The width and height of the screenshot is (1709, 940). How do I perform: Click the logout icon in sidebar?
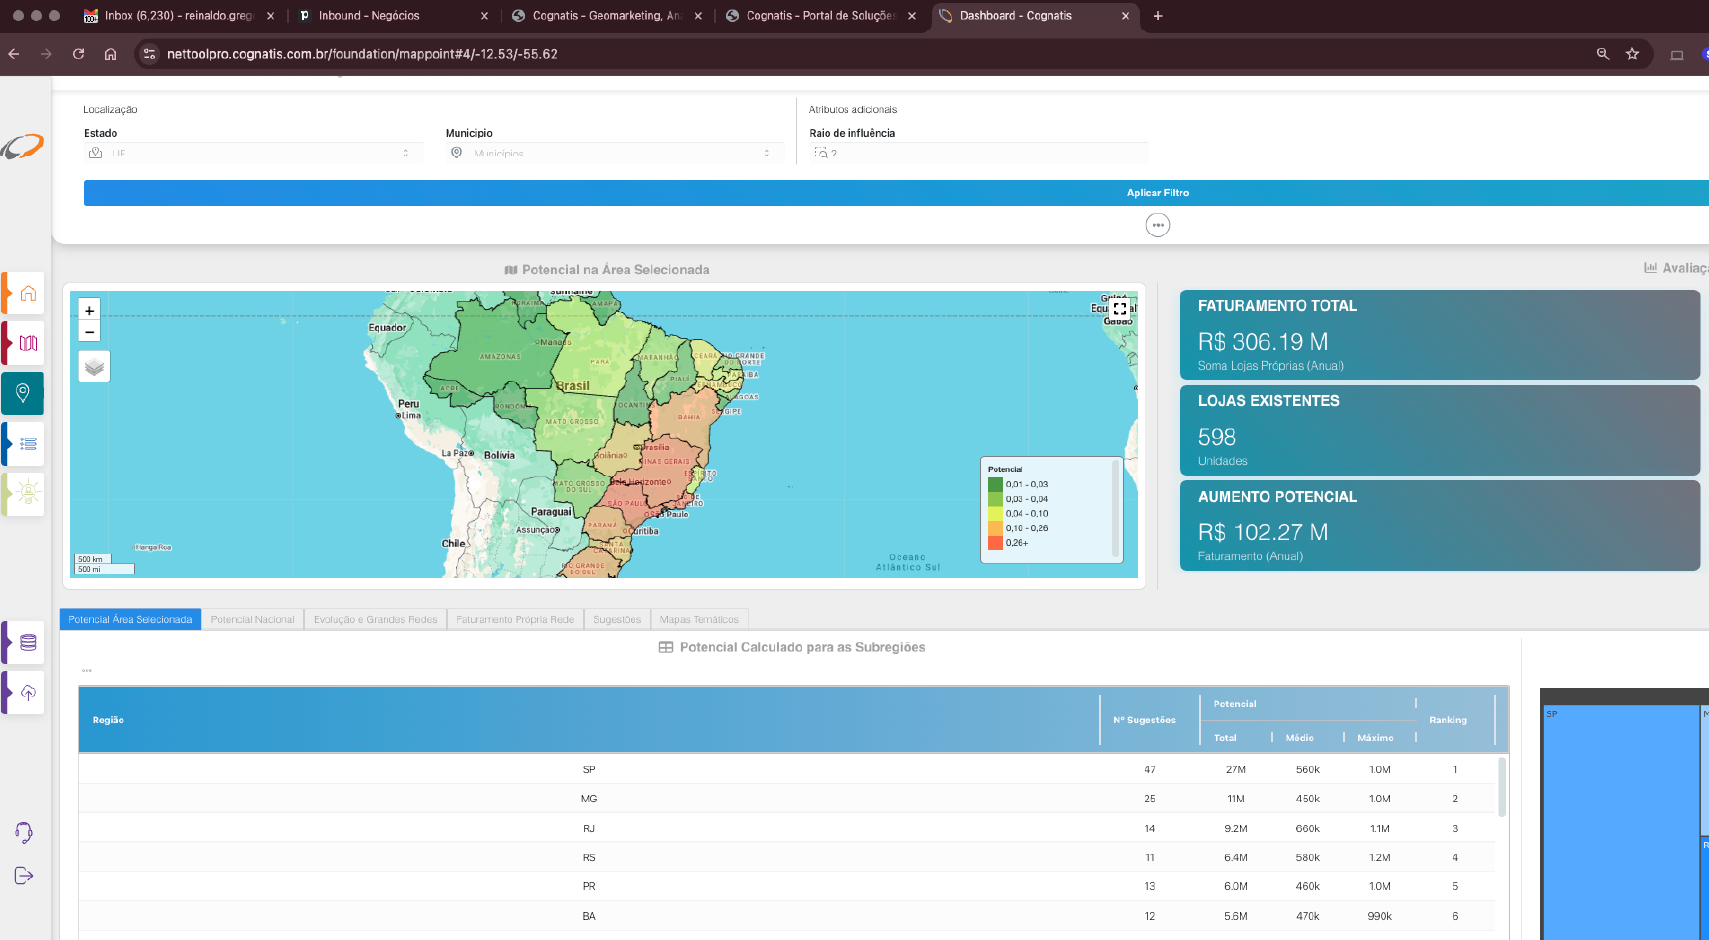tap(24, 876)
